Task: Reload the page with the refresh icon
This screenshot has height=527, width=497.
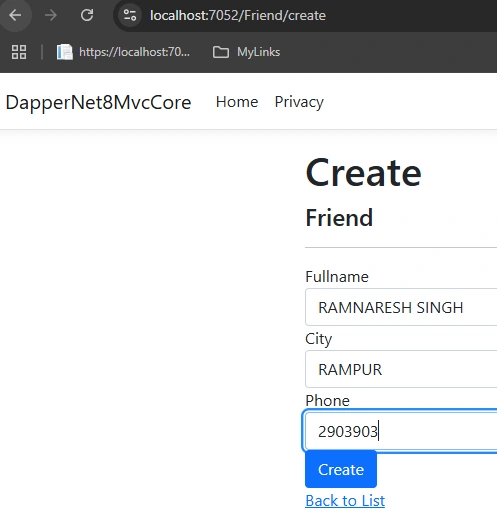Action: pyautogui.click(x=87, y=15)
